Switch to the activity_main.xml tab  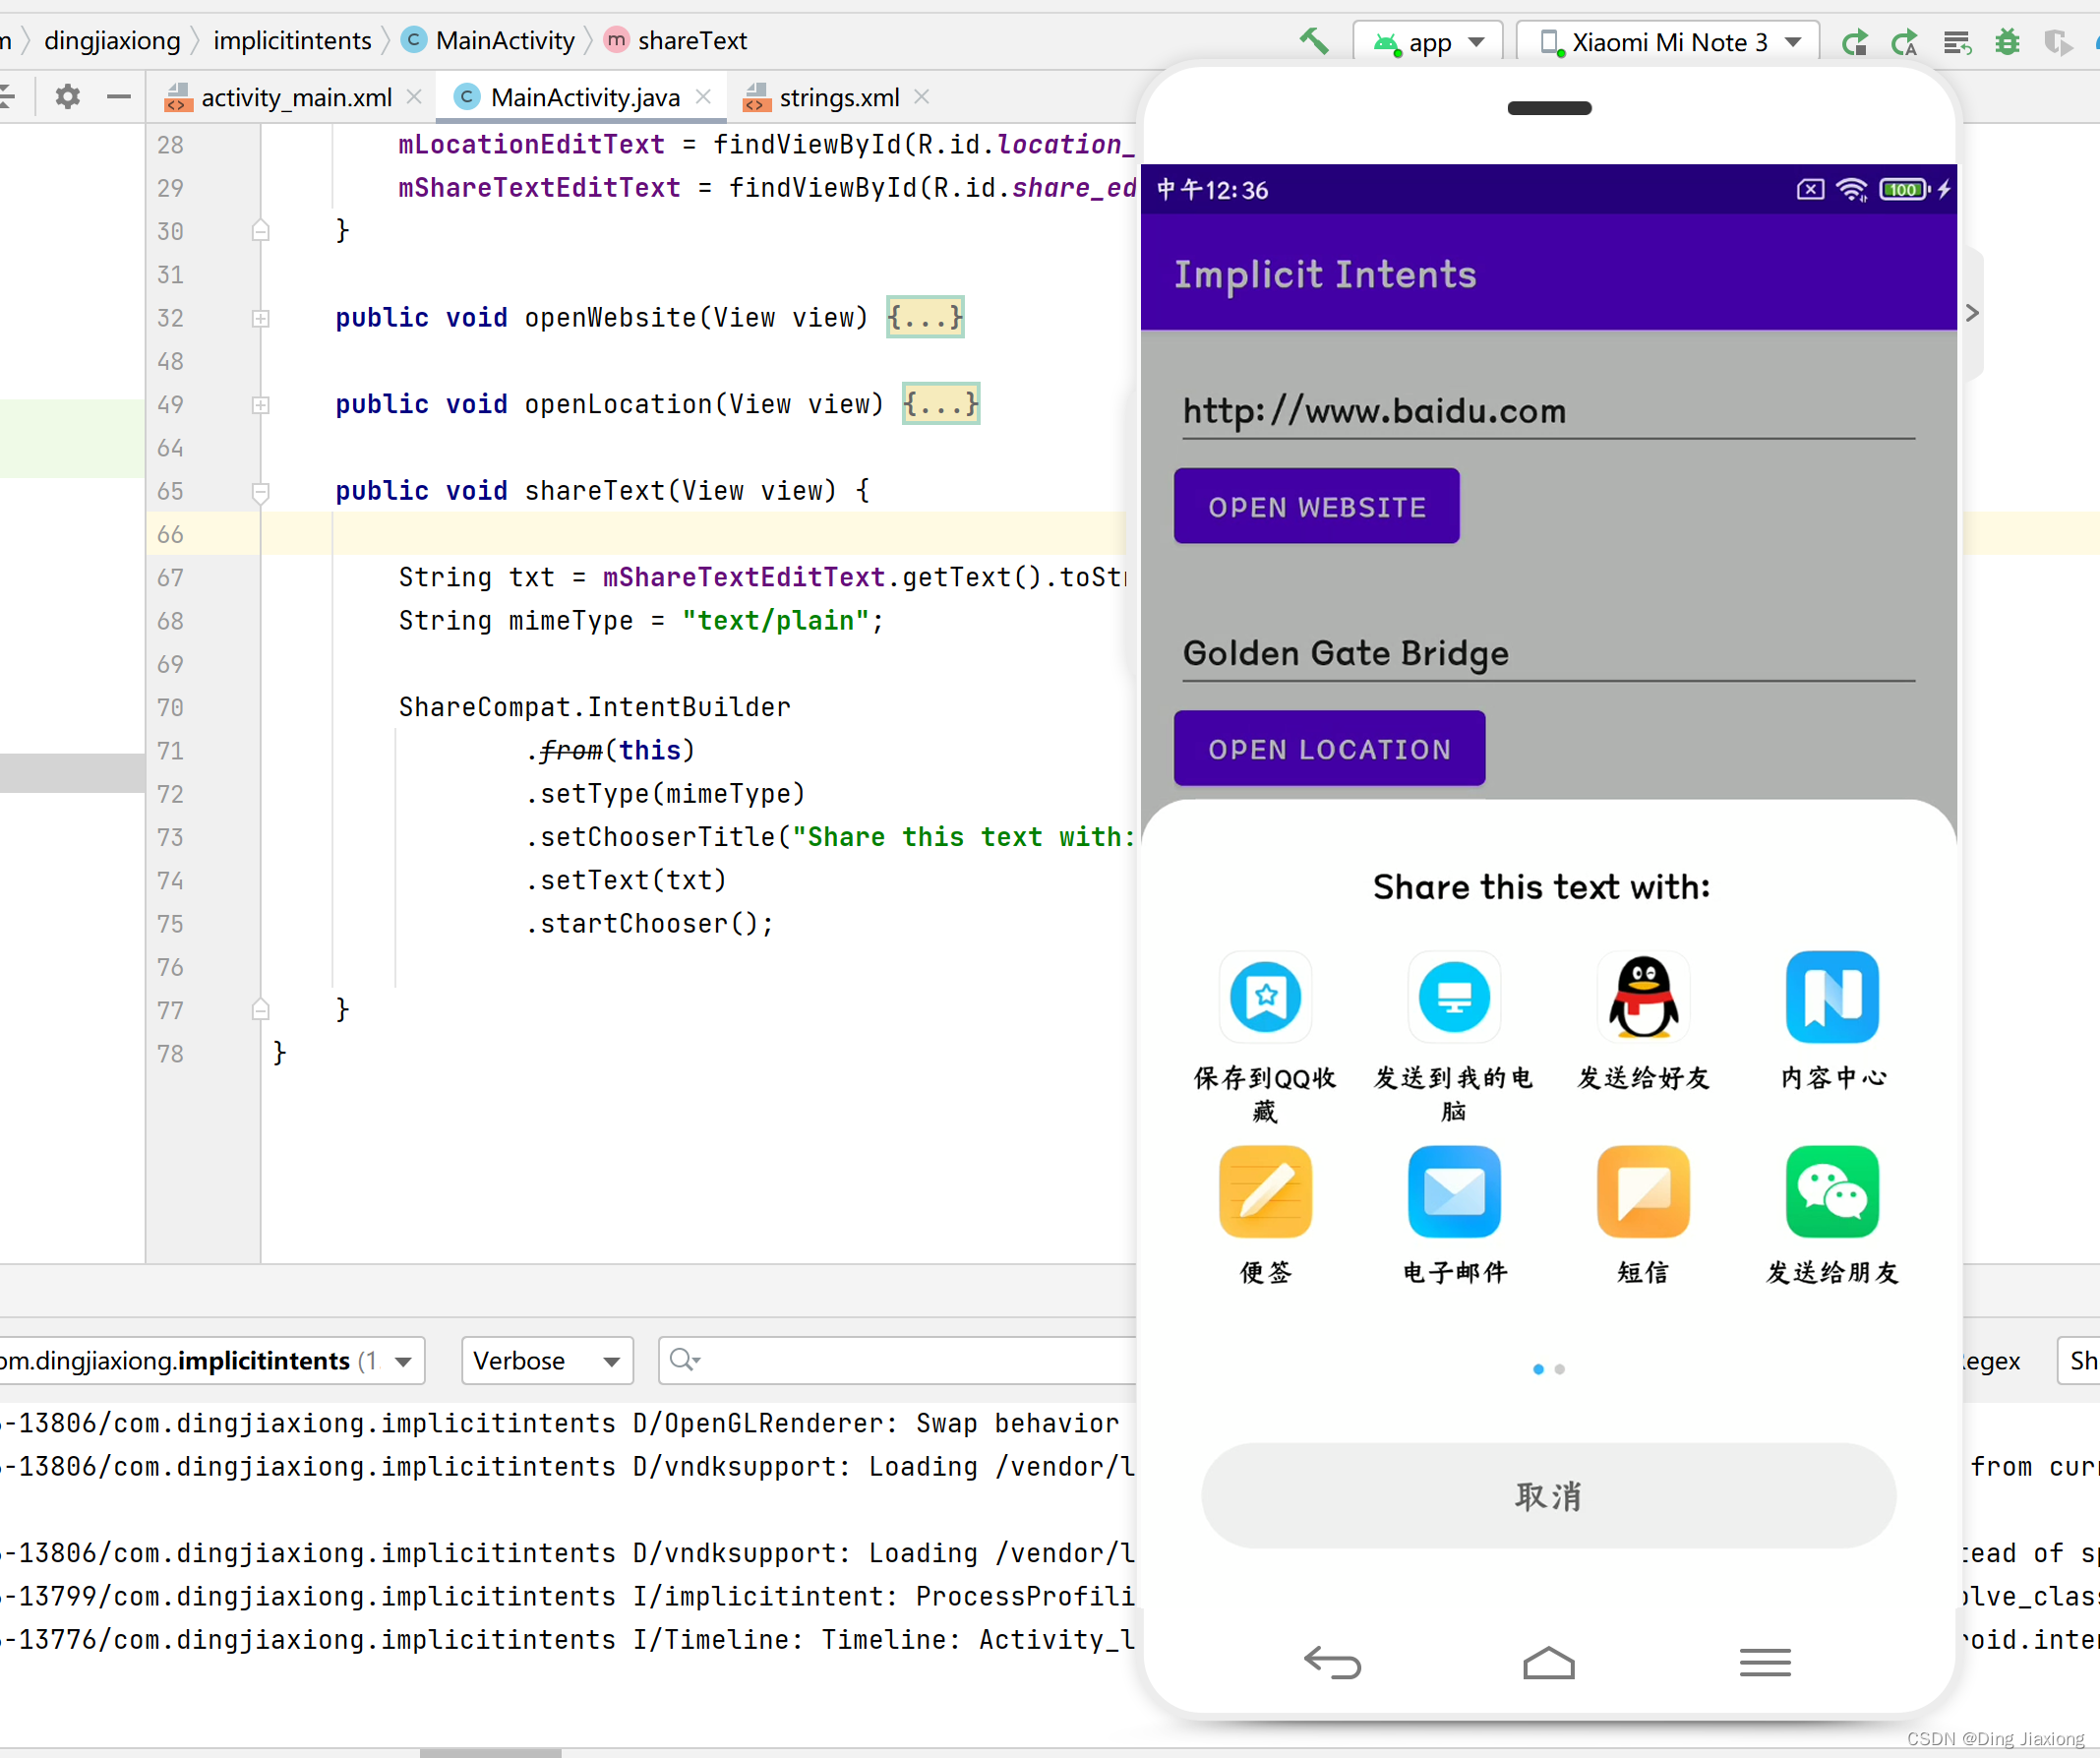(x=295, y=97)
